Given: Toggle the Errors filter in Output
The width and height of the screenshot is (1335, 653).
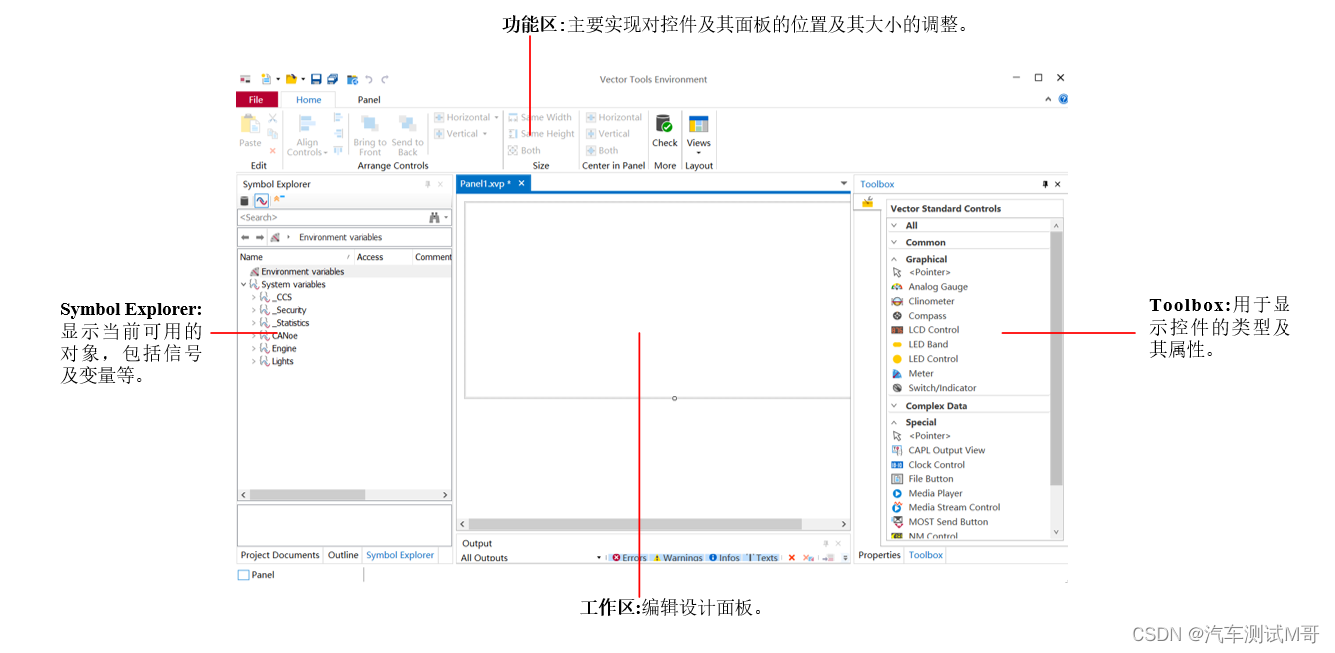Looking at the screenshot, I should (x=629, y=558).
